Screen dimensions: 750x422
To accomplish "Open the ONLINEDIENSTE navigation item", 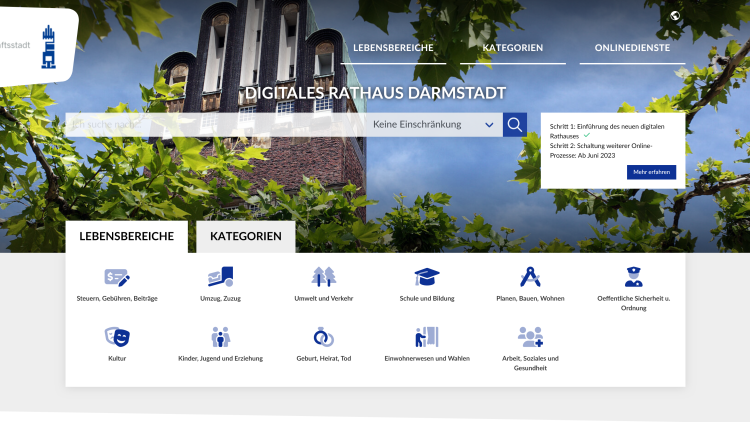I will pos(632,48).
